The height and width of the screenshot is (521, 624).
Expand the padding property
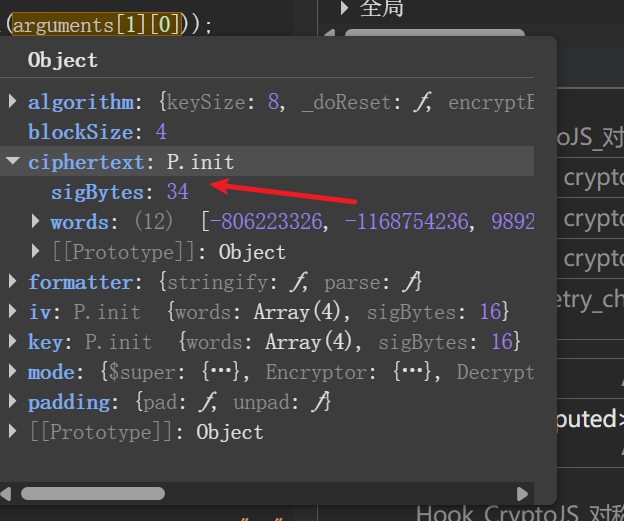pyautogui.click(x=12, y=402)
